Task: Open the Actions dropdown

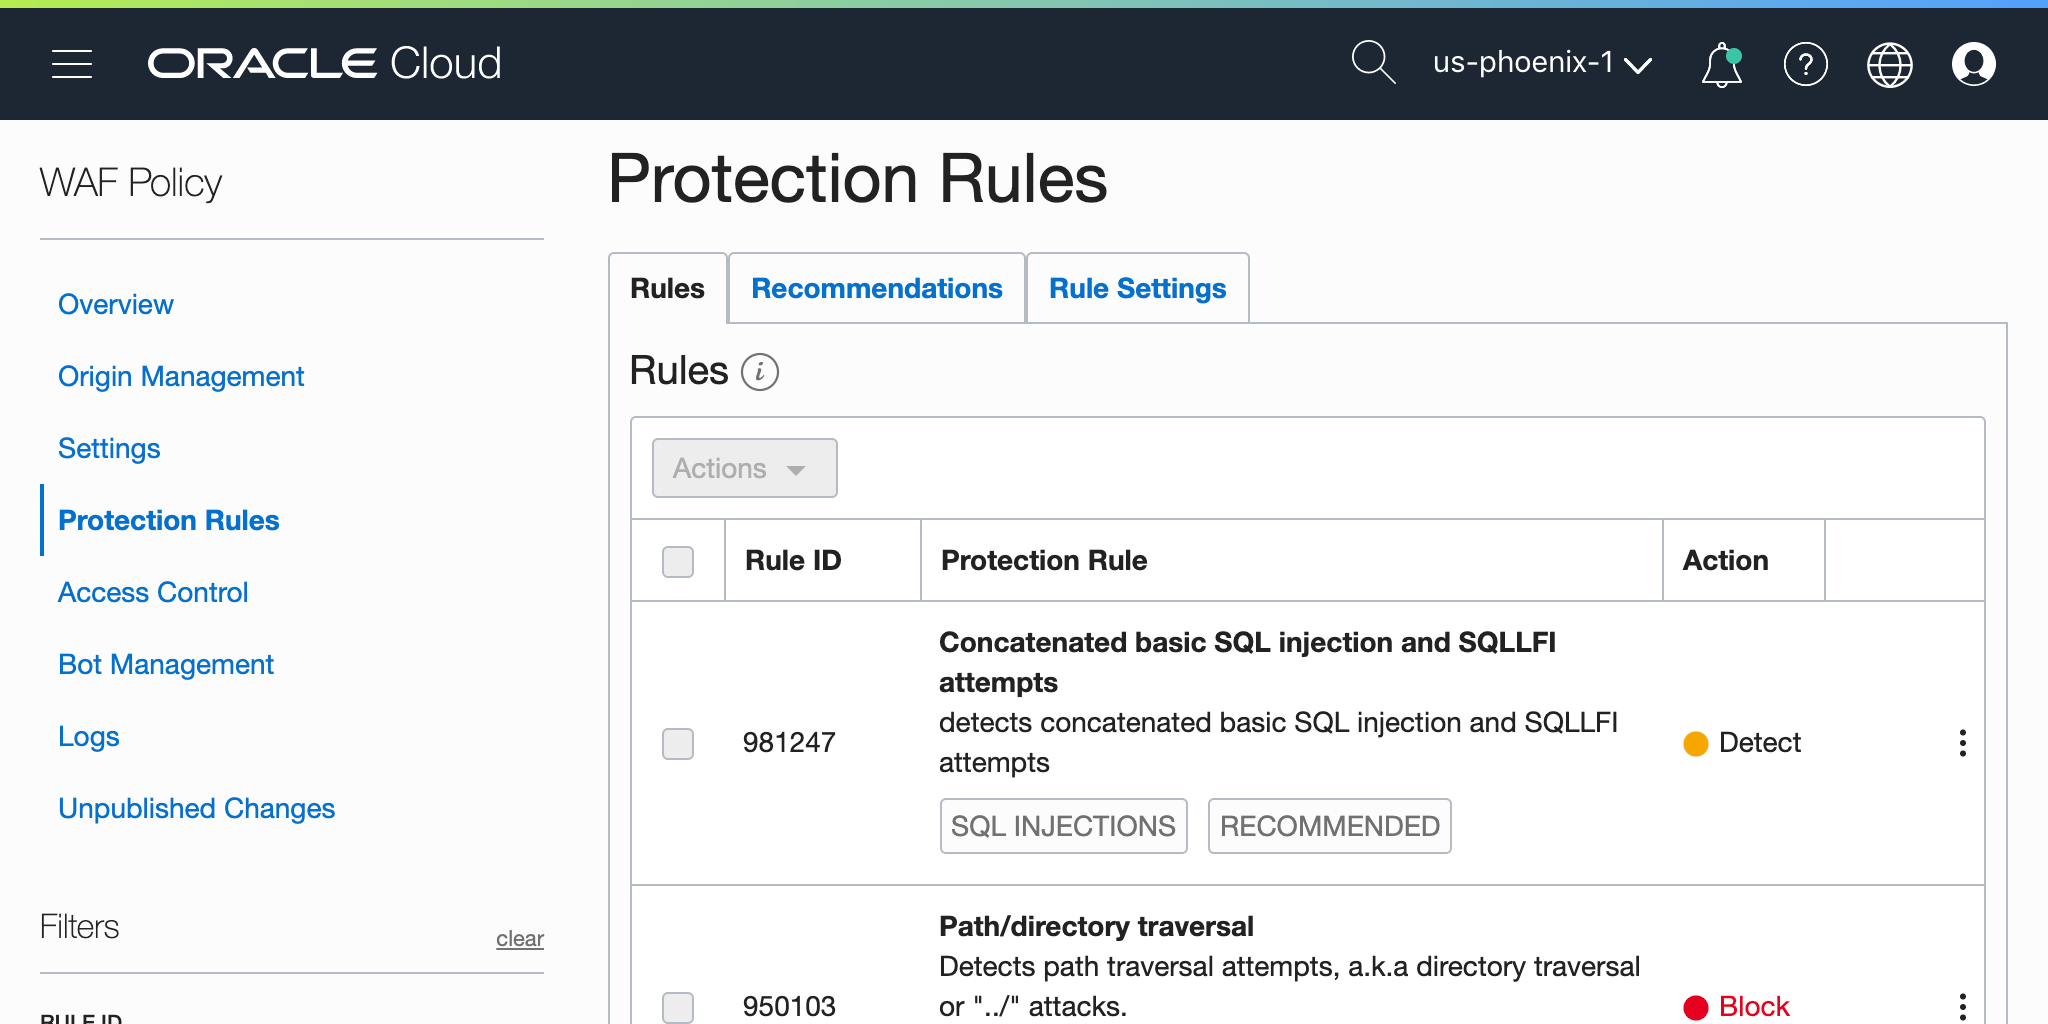Action: pos(744,468)
